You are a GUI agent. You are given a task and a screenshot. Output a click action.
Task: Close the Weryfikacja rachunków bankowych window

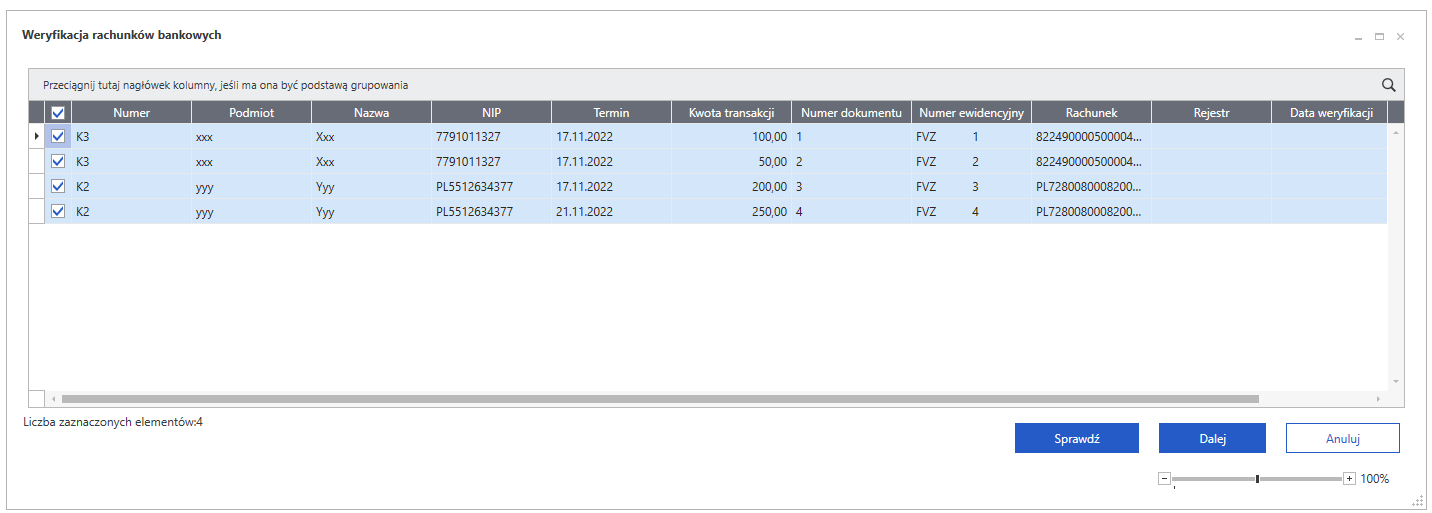(x=1400, y=36)
